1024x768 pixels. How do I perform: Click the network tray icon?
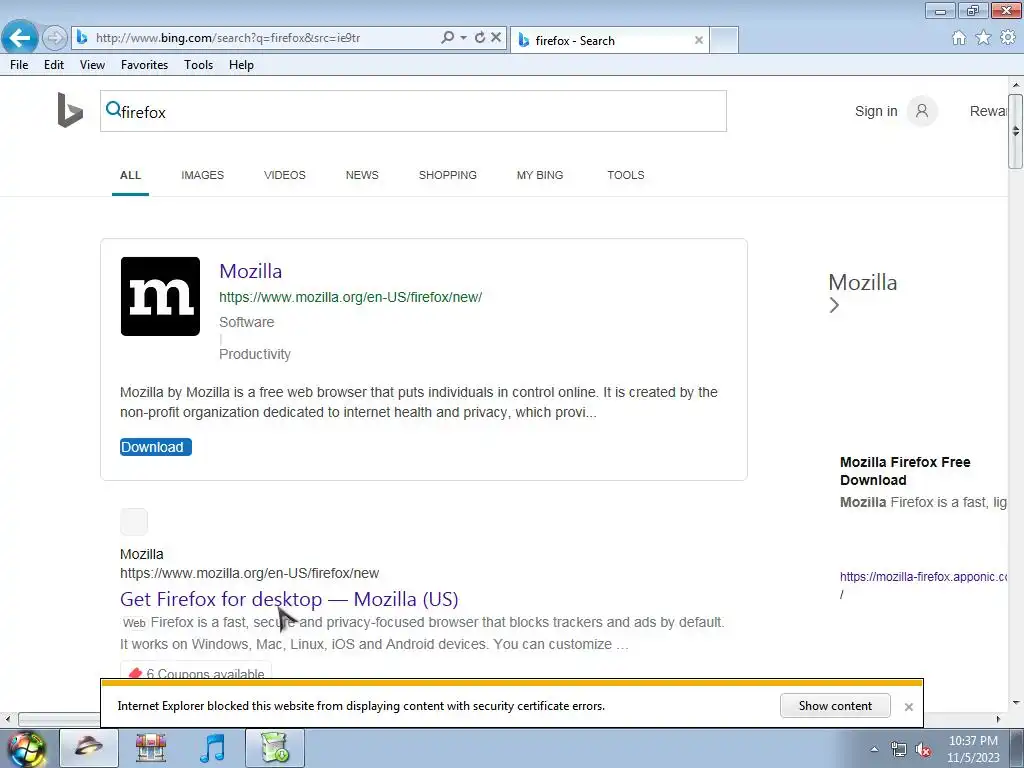(899, 749)
